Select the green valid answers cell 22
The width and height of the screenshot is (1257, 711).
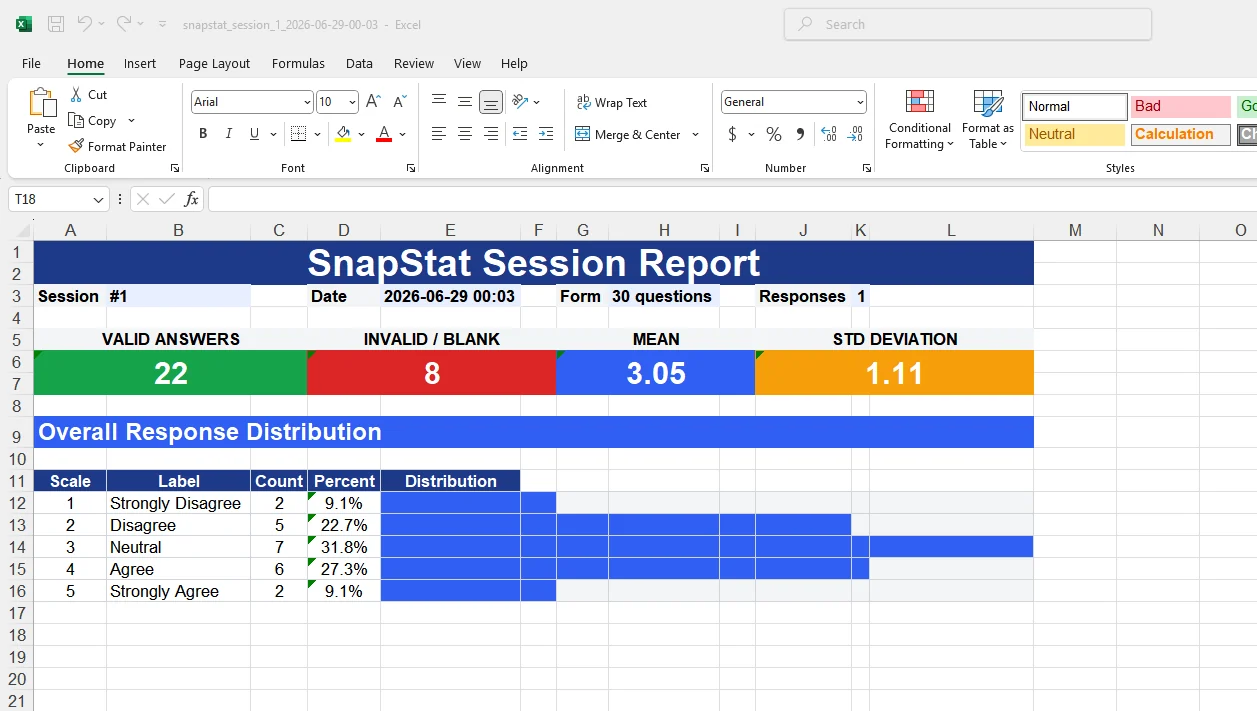click(x=170, y=373)
